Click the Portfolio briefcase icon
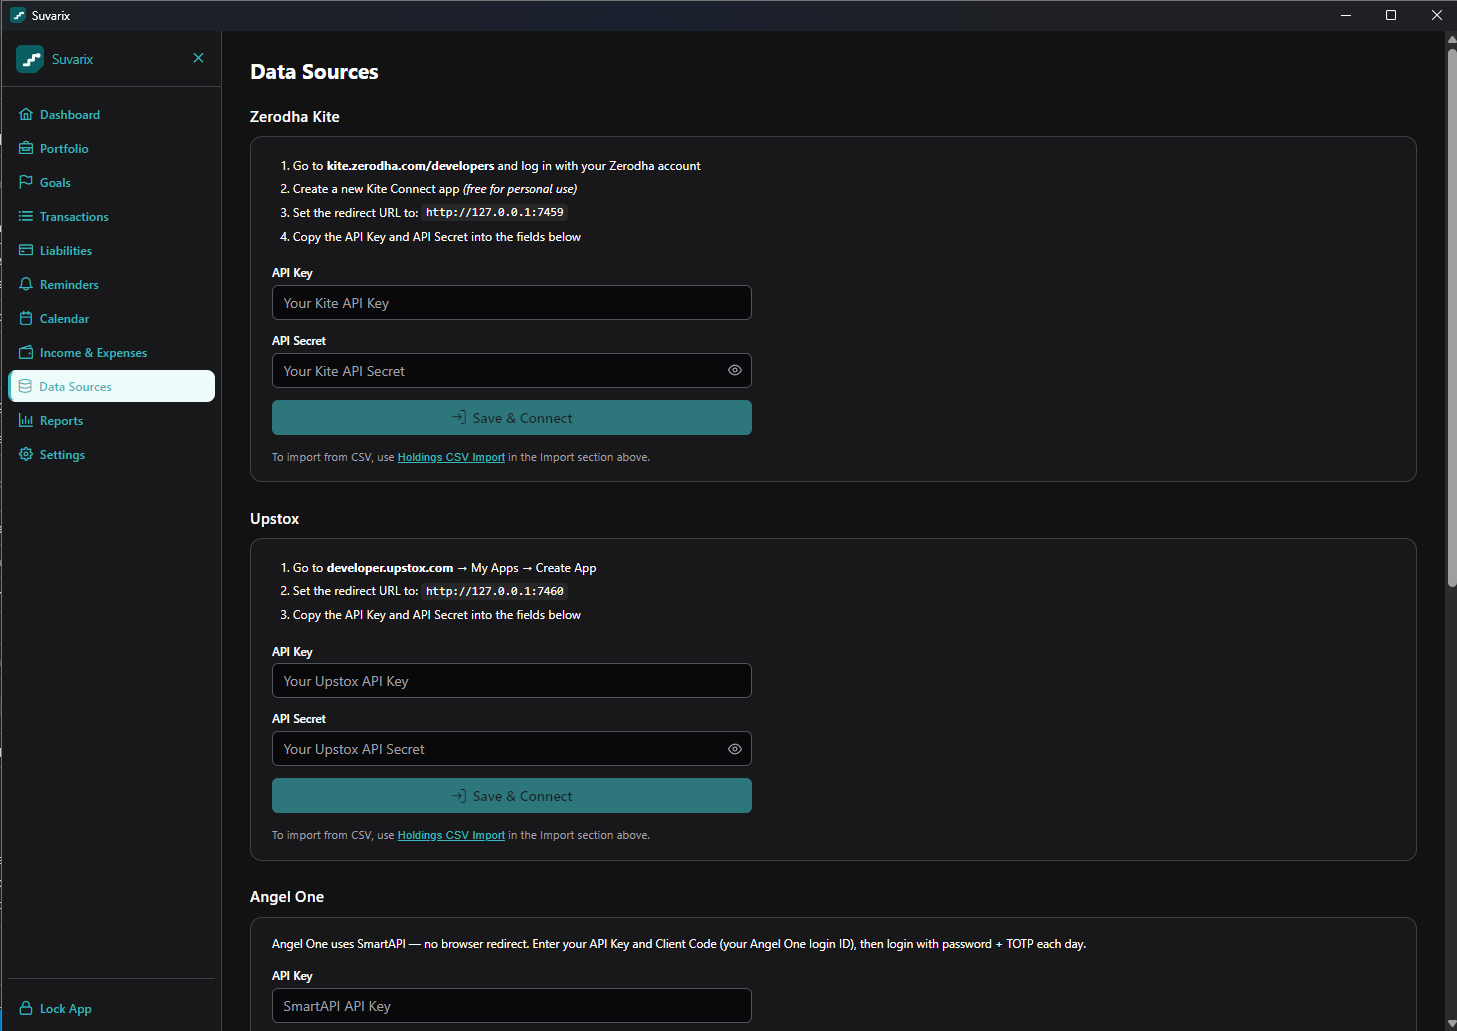 click(26, 148)
